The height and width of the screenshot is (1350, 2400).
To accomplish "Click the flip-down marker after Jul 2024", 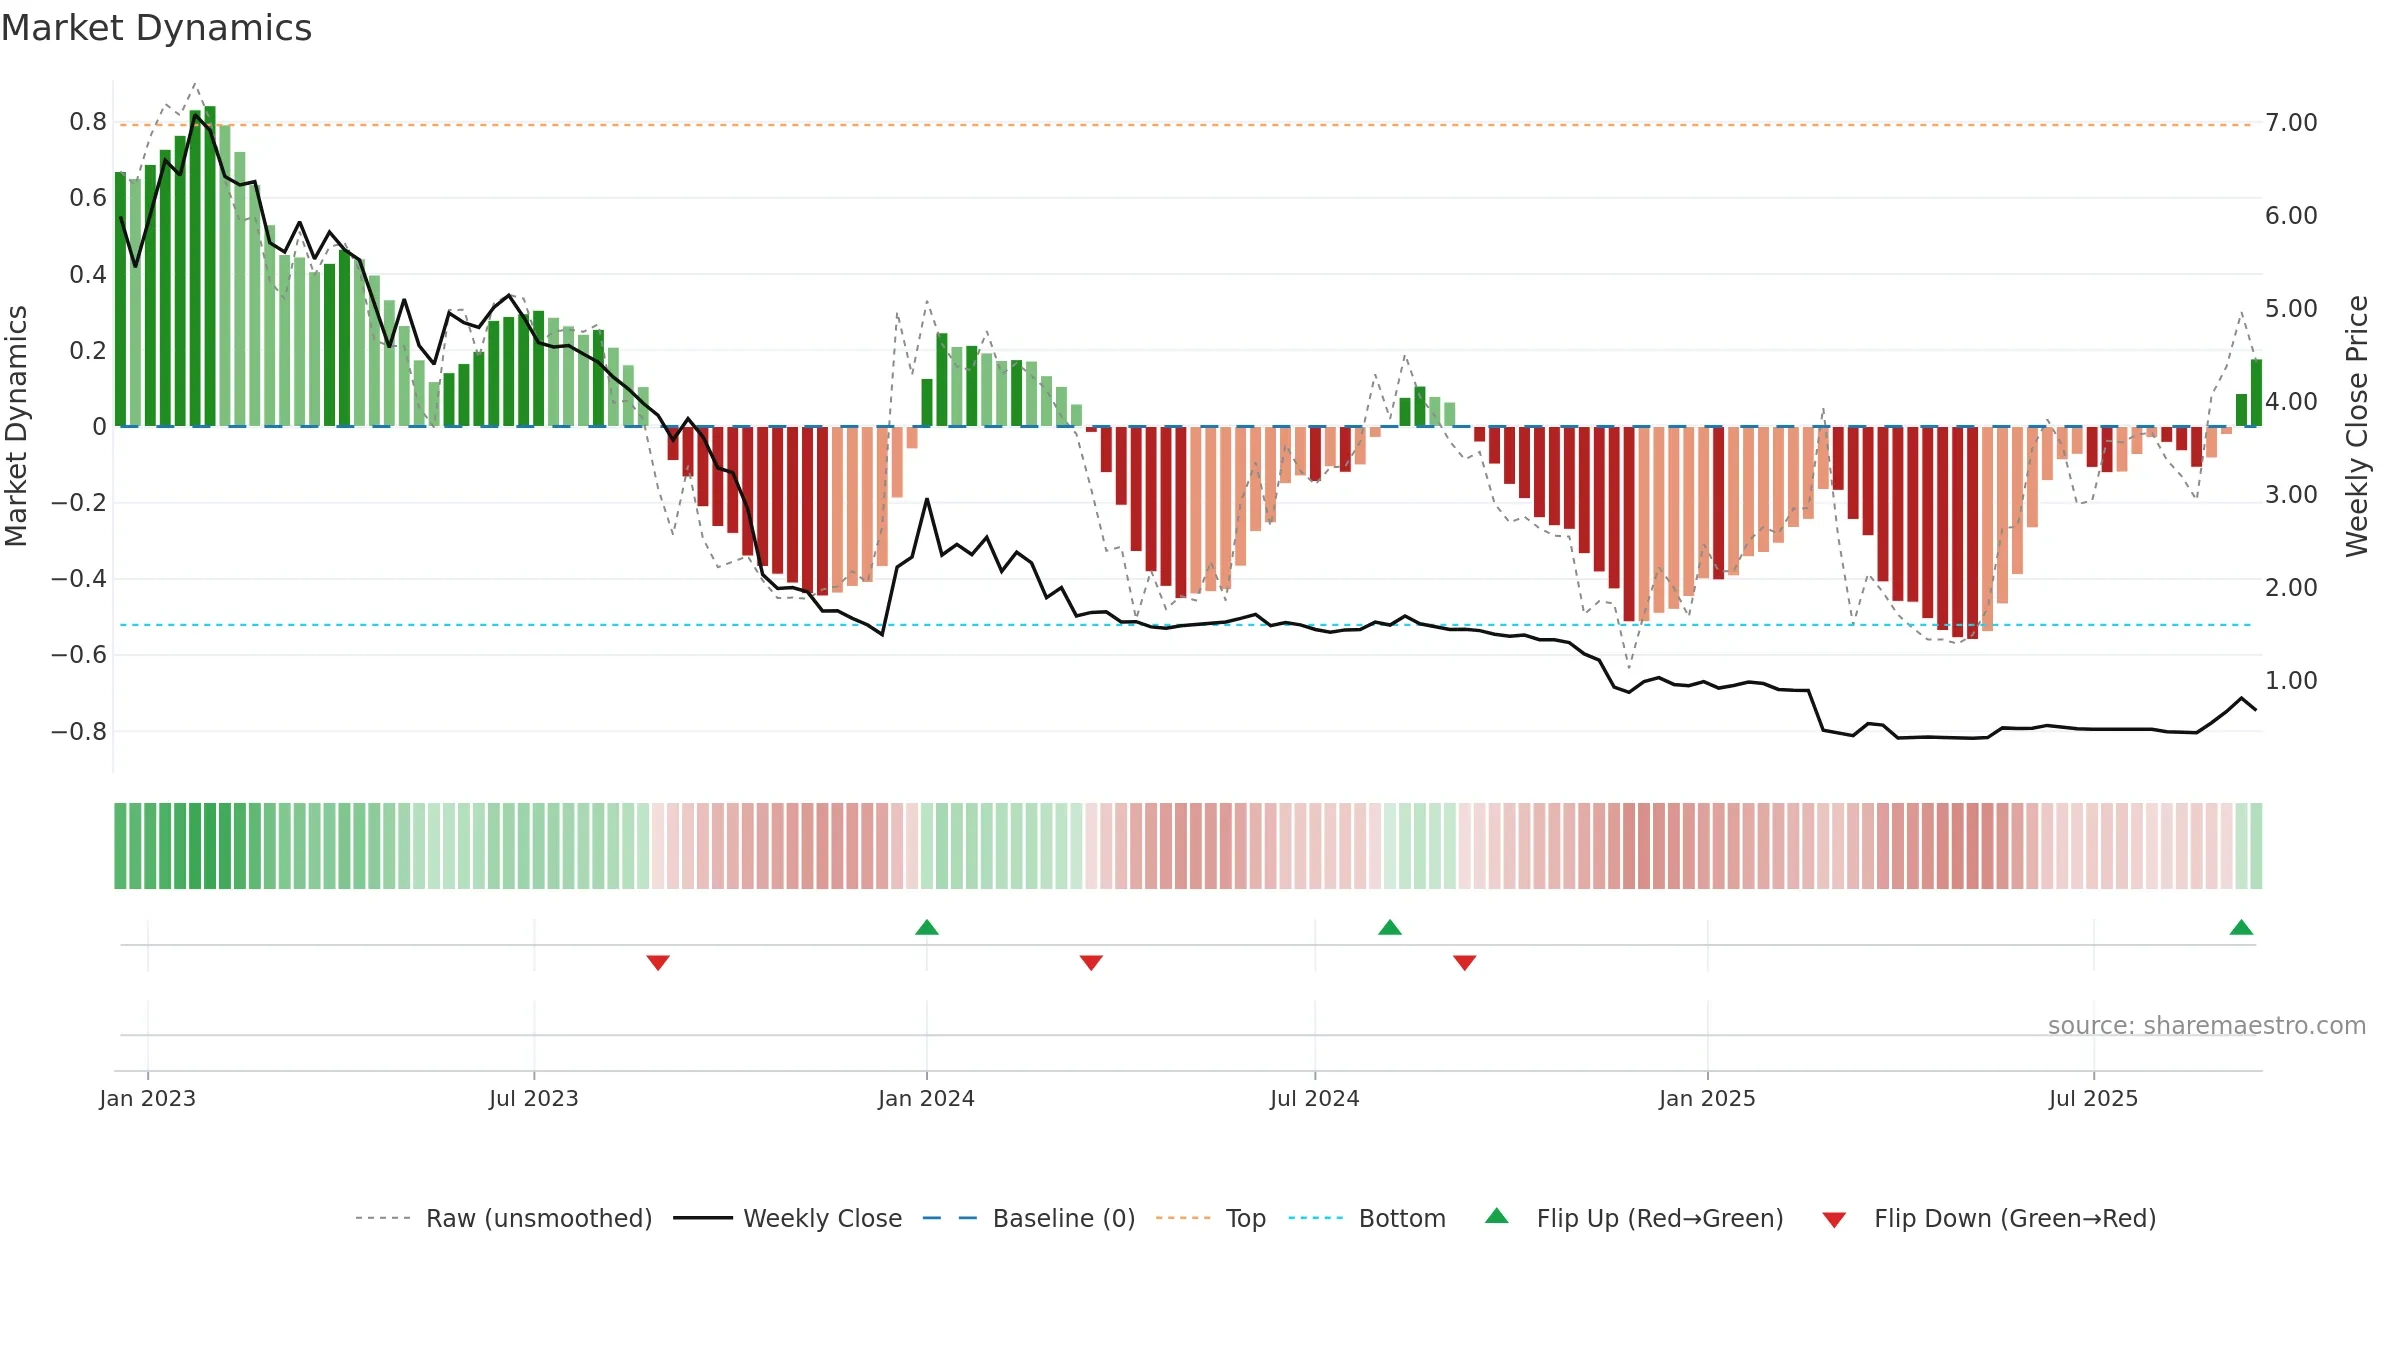I will tap(1465, 962).
